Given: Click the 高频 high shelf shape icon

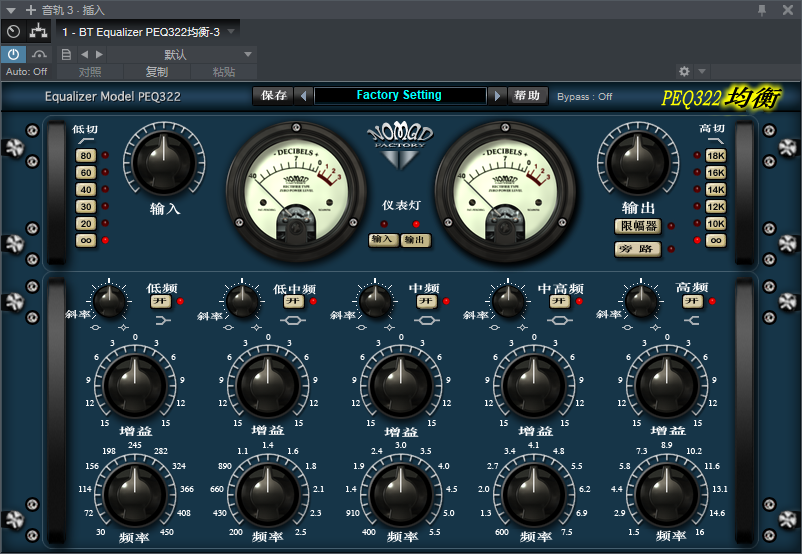Looking at the screenshot, I should 692,321.
